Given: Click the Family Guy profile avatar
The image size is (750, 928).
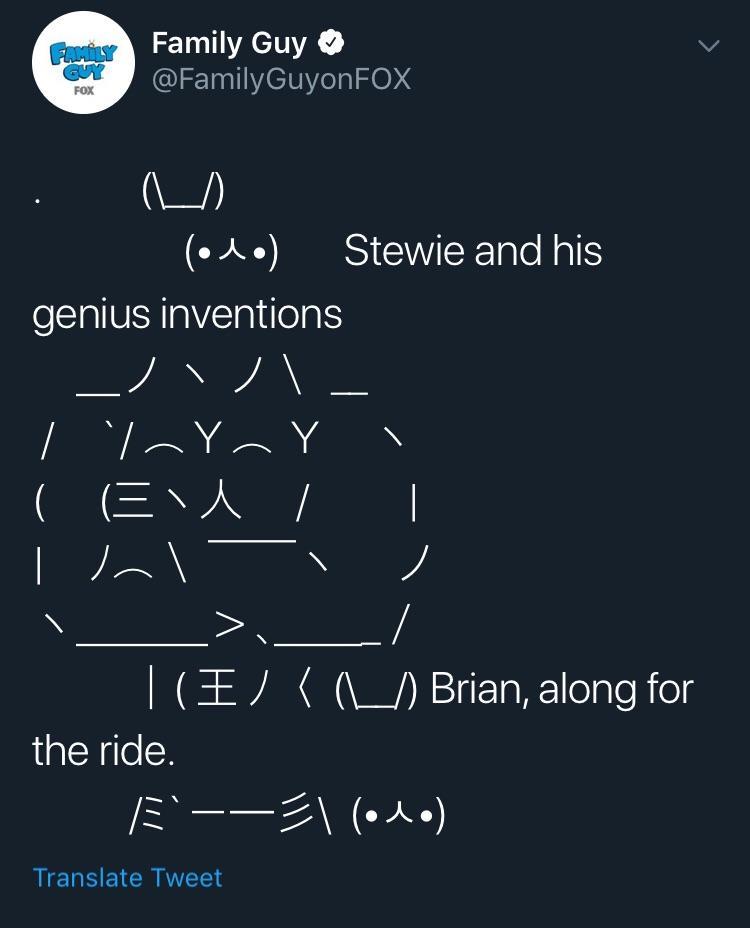Looking at the screenshot, I should click(x=83, y=62).
